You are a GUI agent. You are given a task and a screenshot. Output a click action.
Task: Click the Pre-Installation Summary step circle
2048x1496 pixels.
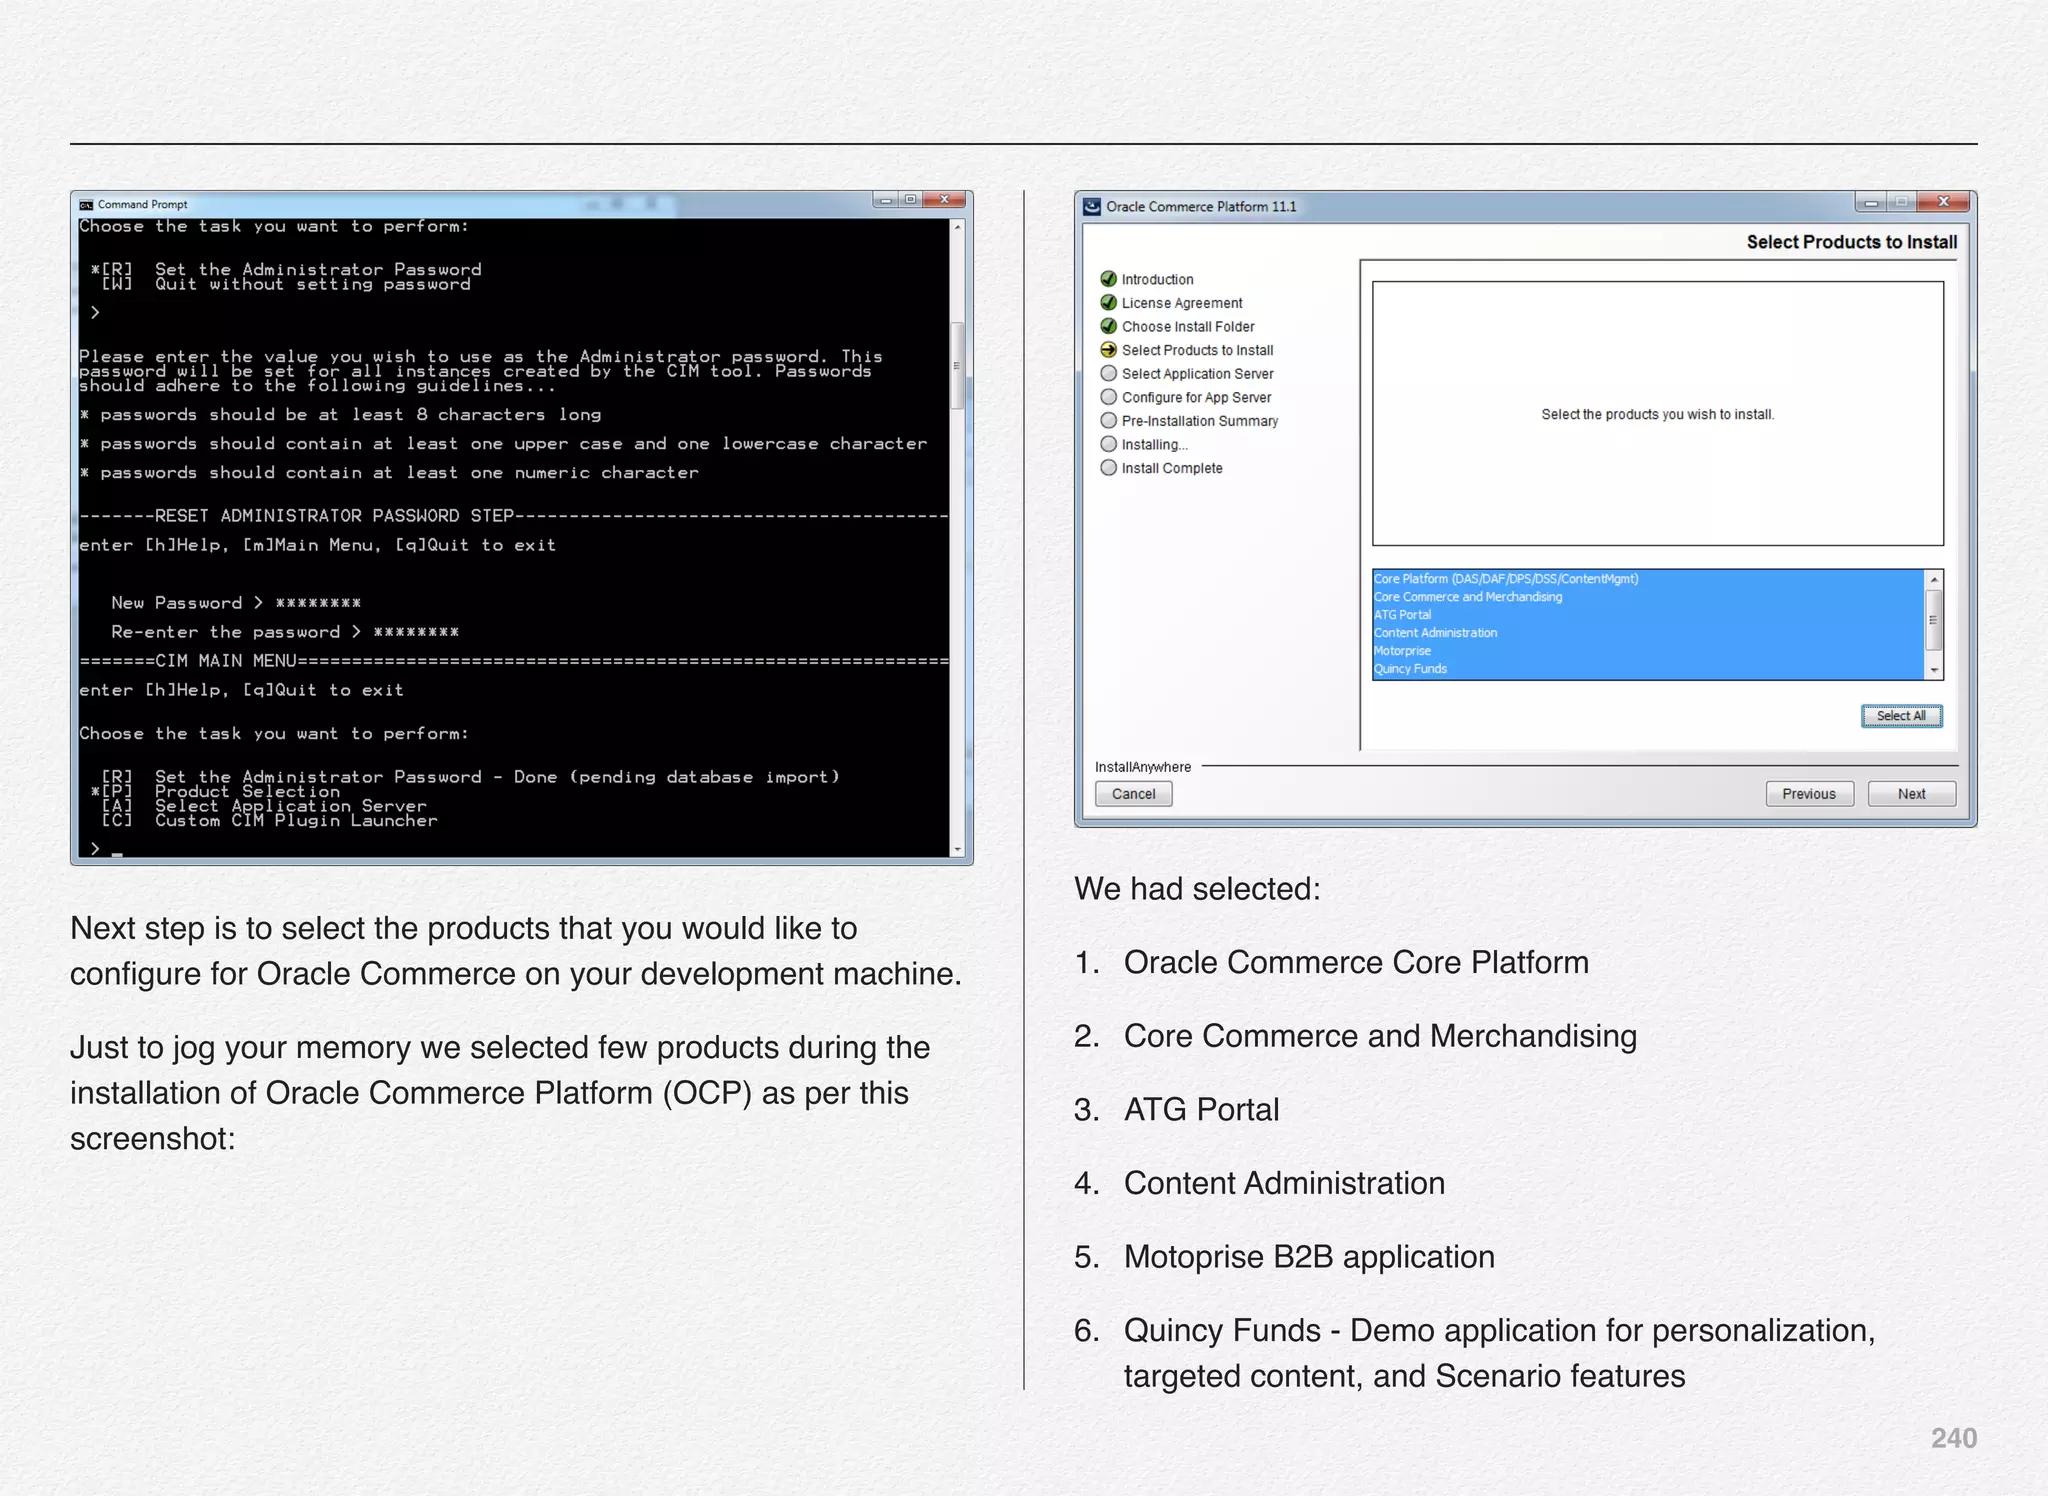[x=1108, y=421]
